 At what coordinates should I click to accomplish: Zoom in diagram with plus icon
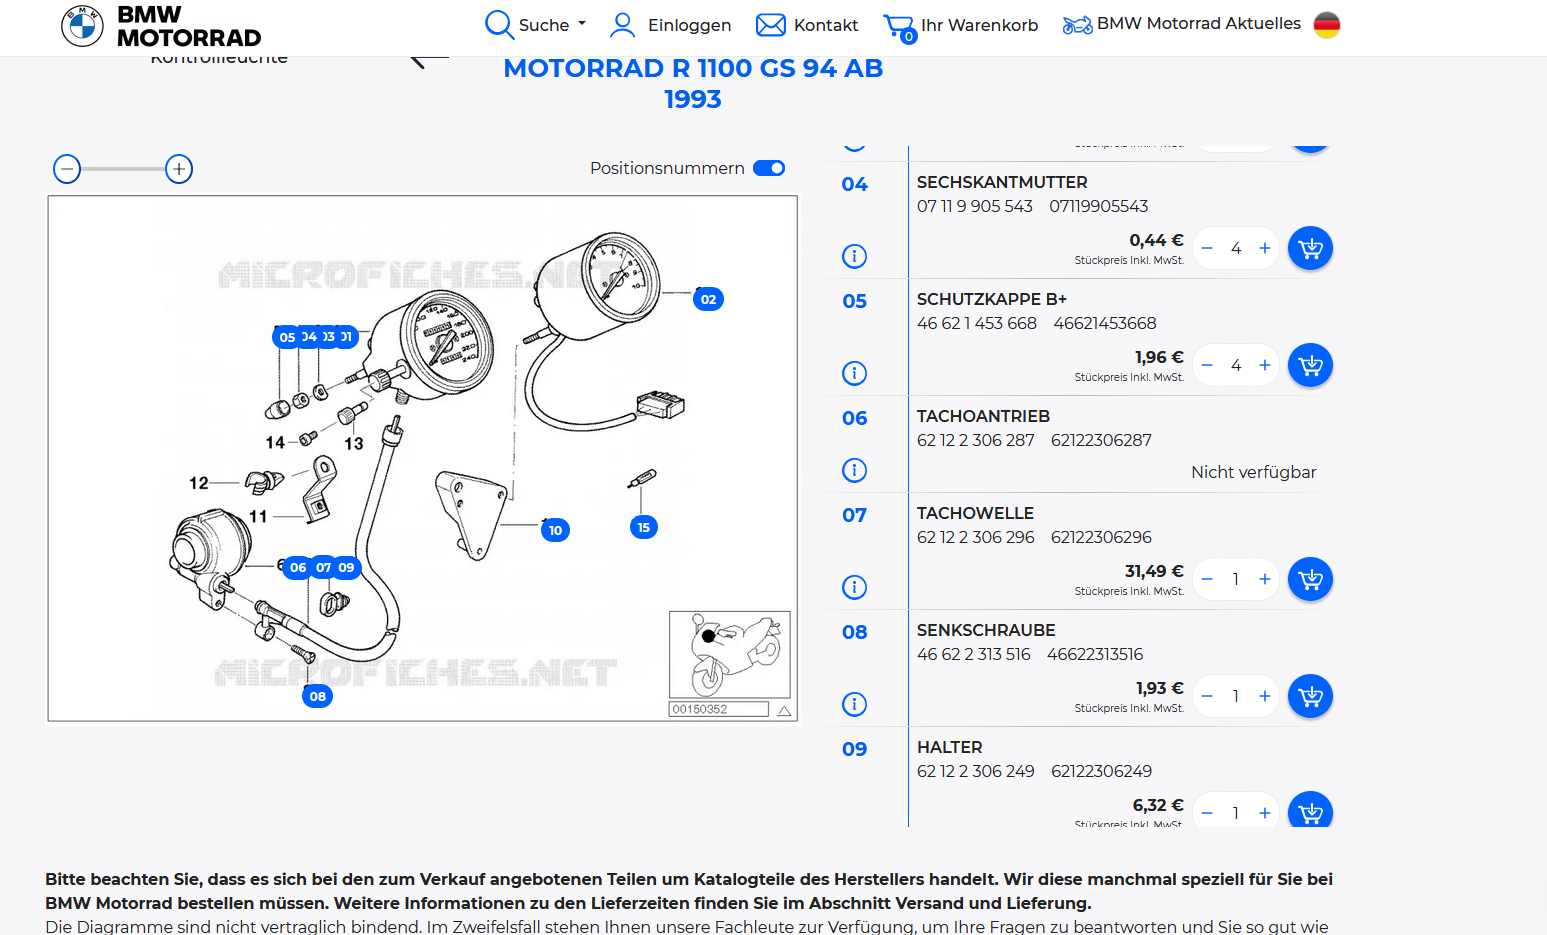[179, 169]
